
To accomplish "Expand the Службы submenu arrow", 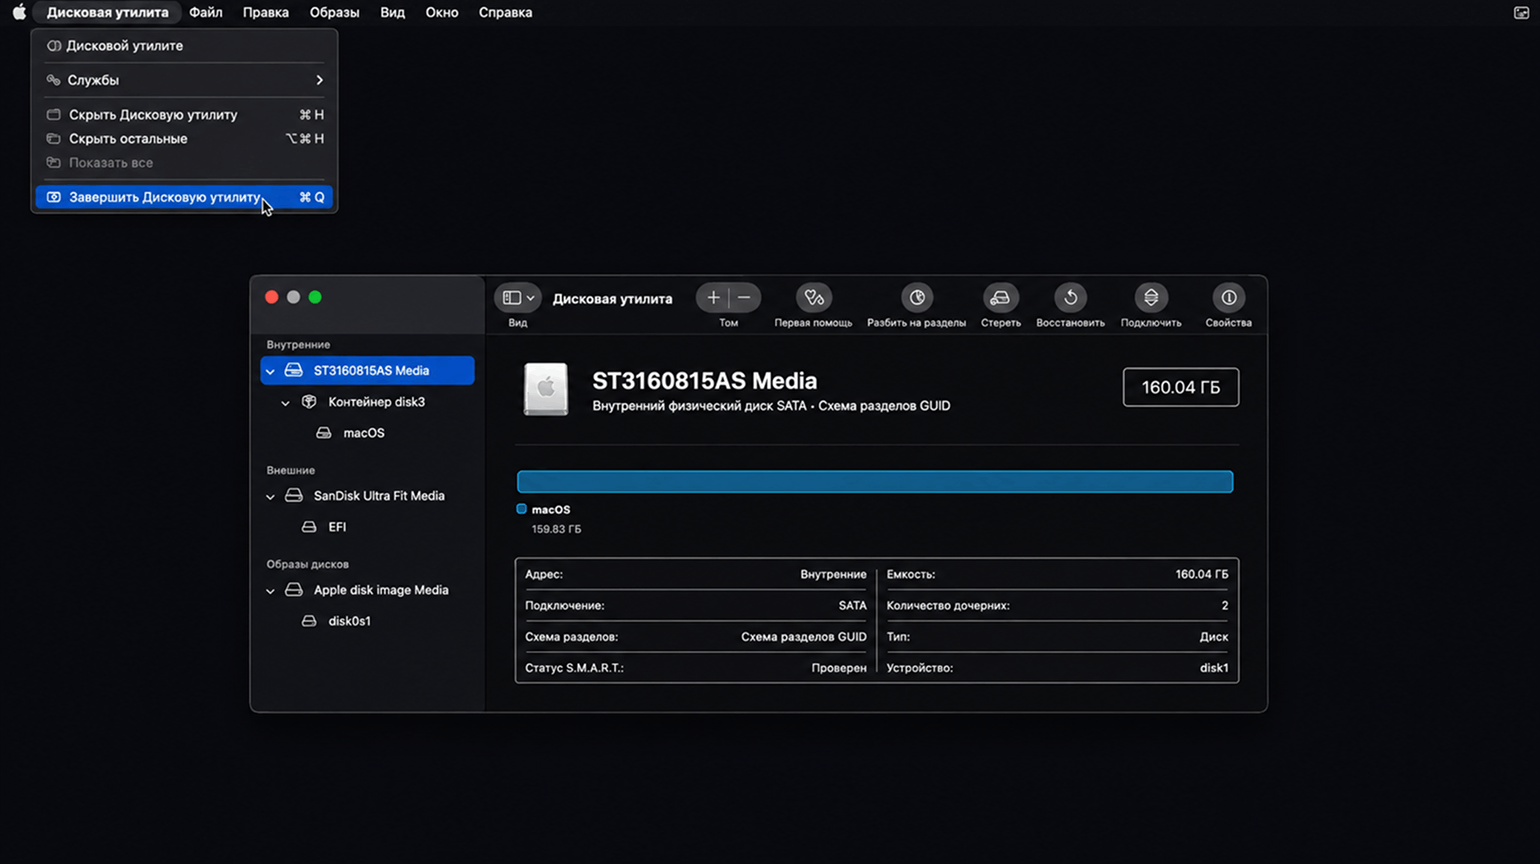I will pos(319,80).
